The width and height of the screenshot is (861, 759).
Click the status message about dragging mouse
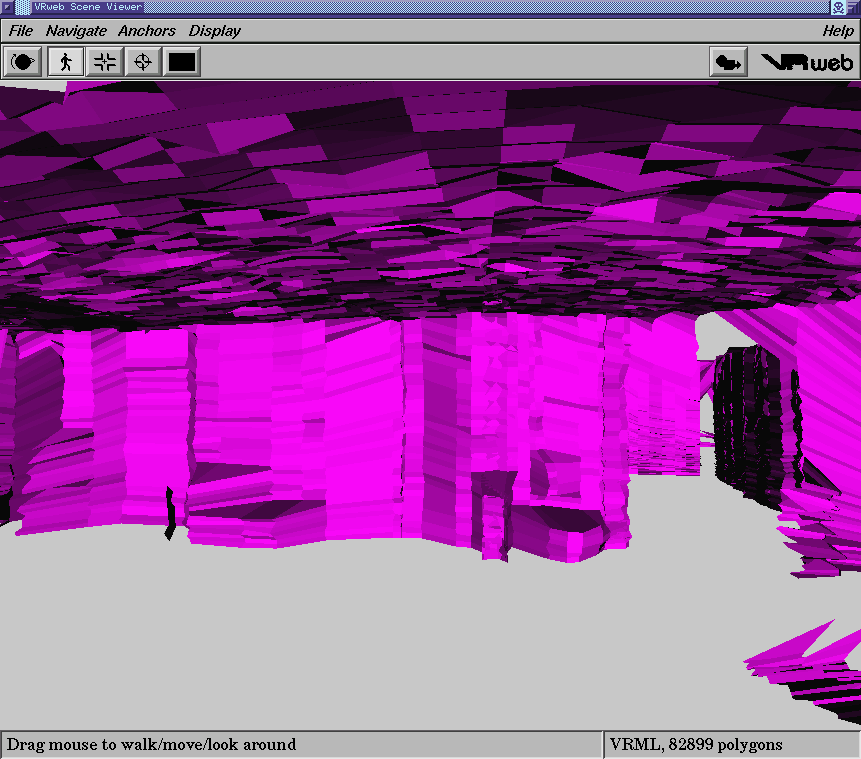(x=152, y=744)
